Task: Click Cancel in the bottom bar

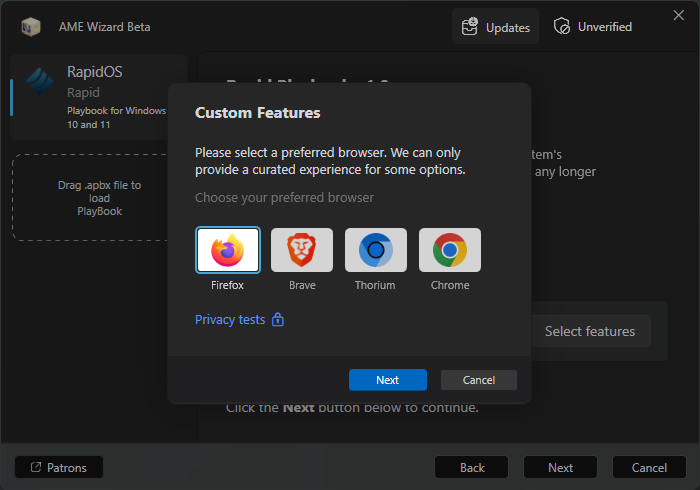Action: [649, 467]
